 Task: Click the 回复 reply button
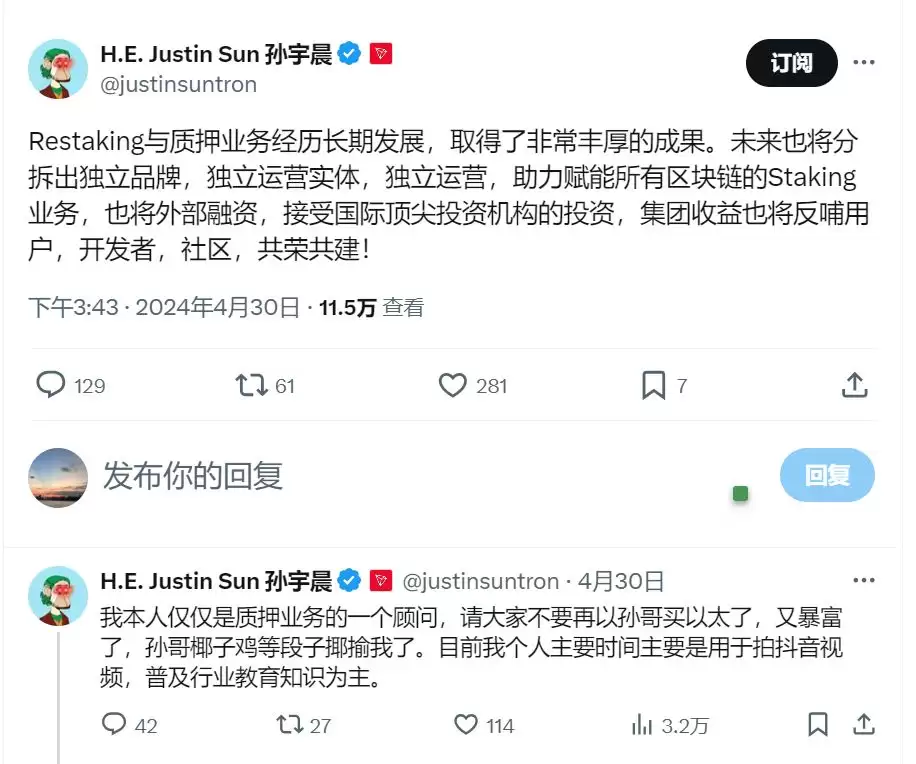(x=827, y=477)
